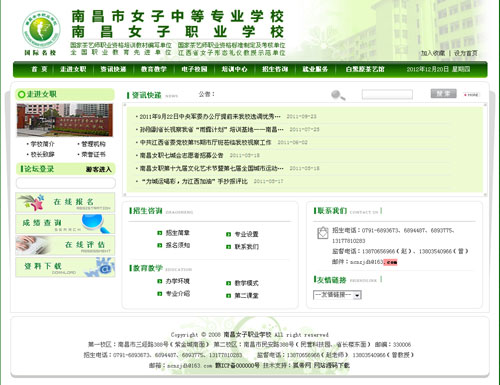This screenshot has height=385, width=500.
Task: Open the 办学环境 link
Action: pyautogui.click(x=178, y=281)
